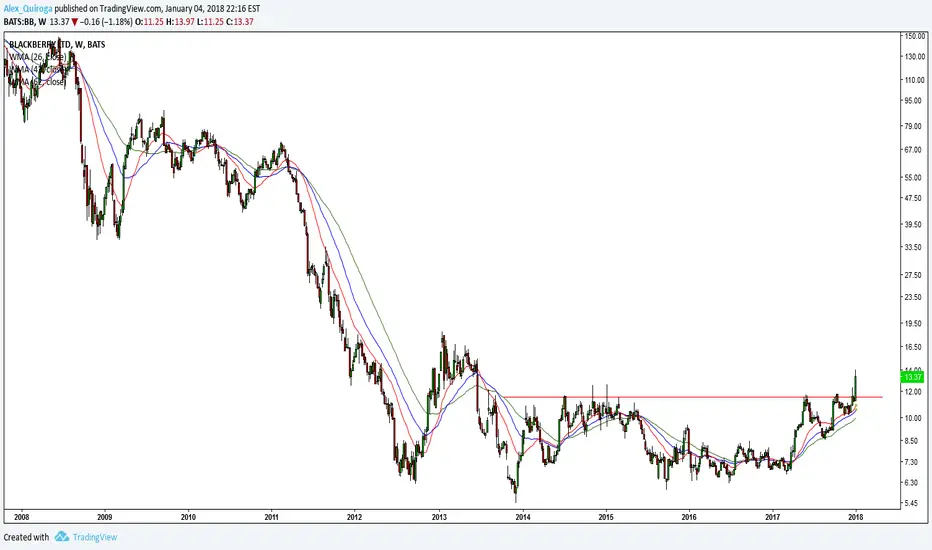
Task: Click the red down-arrow change indicator
Action: pos(75,22)
